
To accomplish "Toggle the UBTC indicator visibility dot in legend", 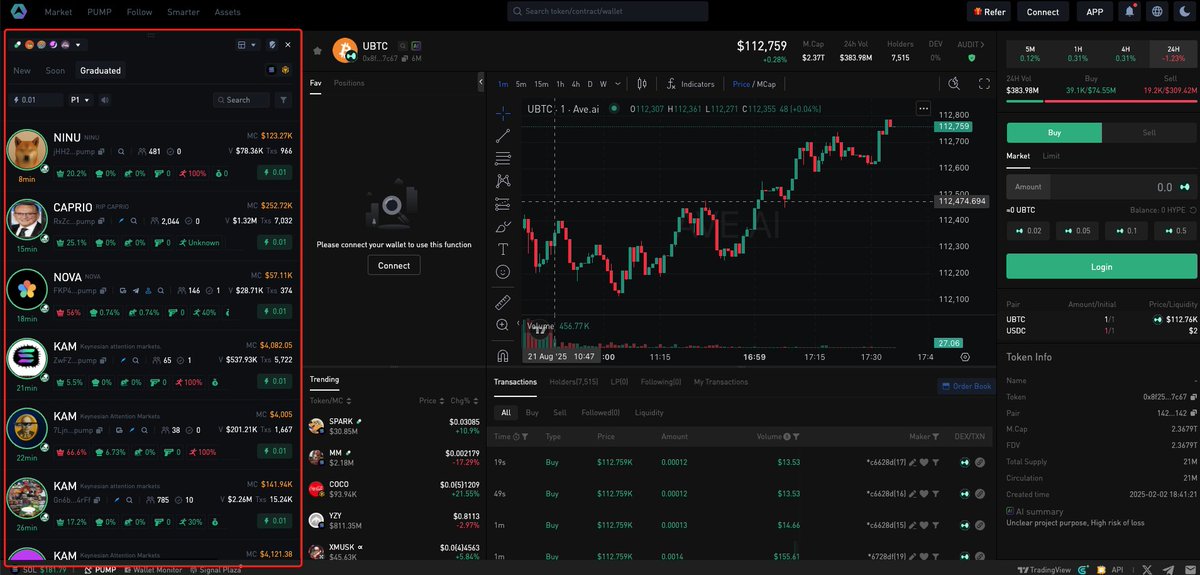I will pyautogui.click(x=613, y=109).
